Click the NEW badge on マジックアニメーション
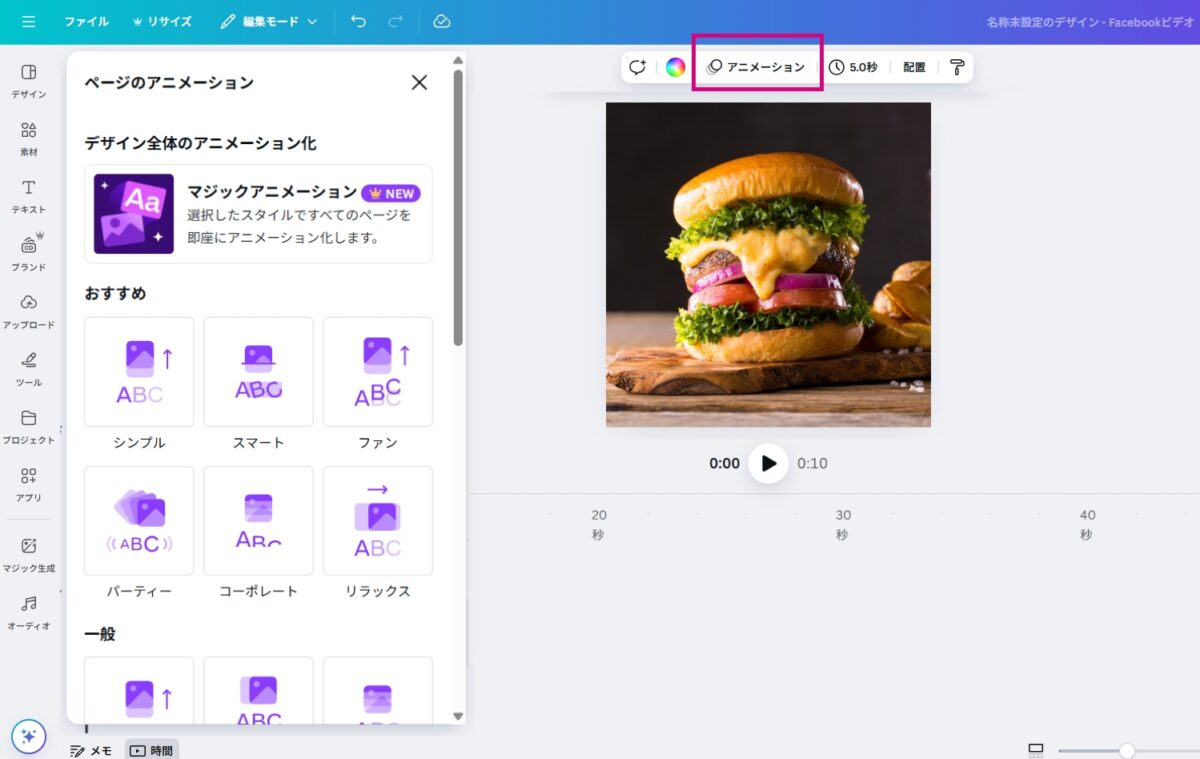The height and width of the screenshot is (759, 1200). 391,193
